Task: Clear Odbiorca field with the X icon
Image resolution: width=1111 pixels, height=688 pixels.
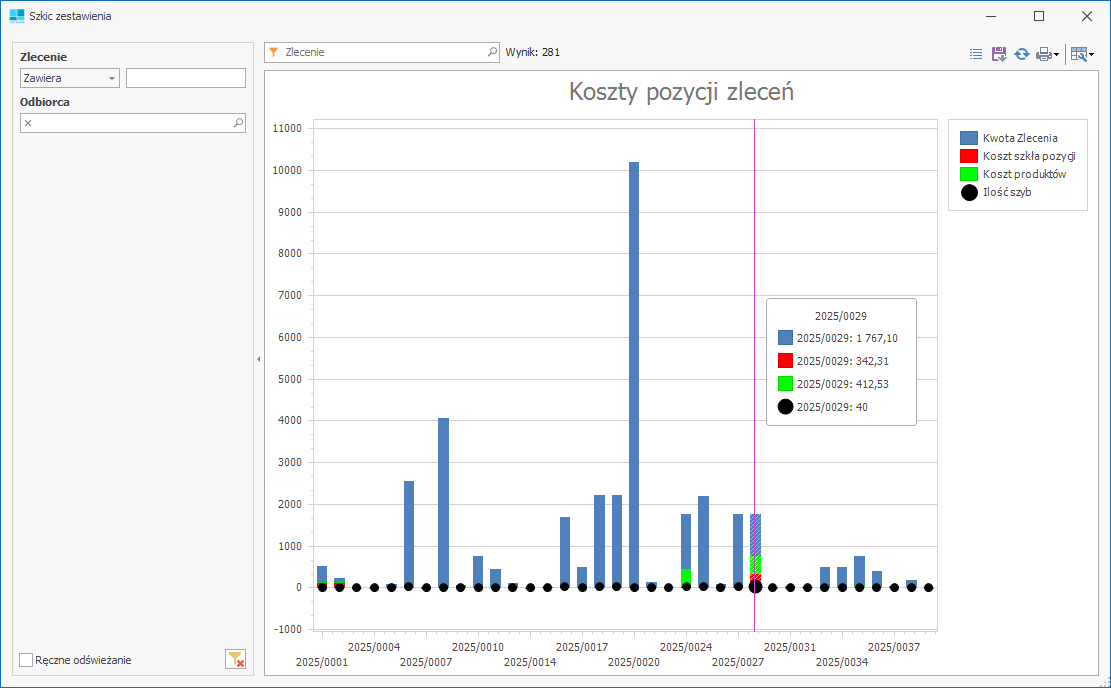Action: 28,123
